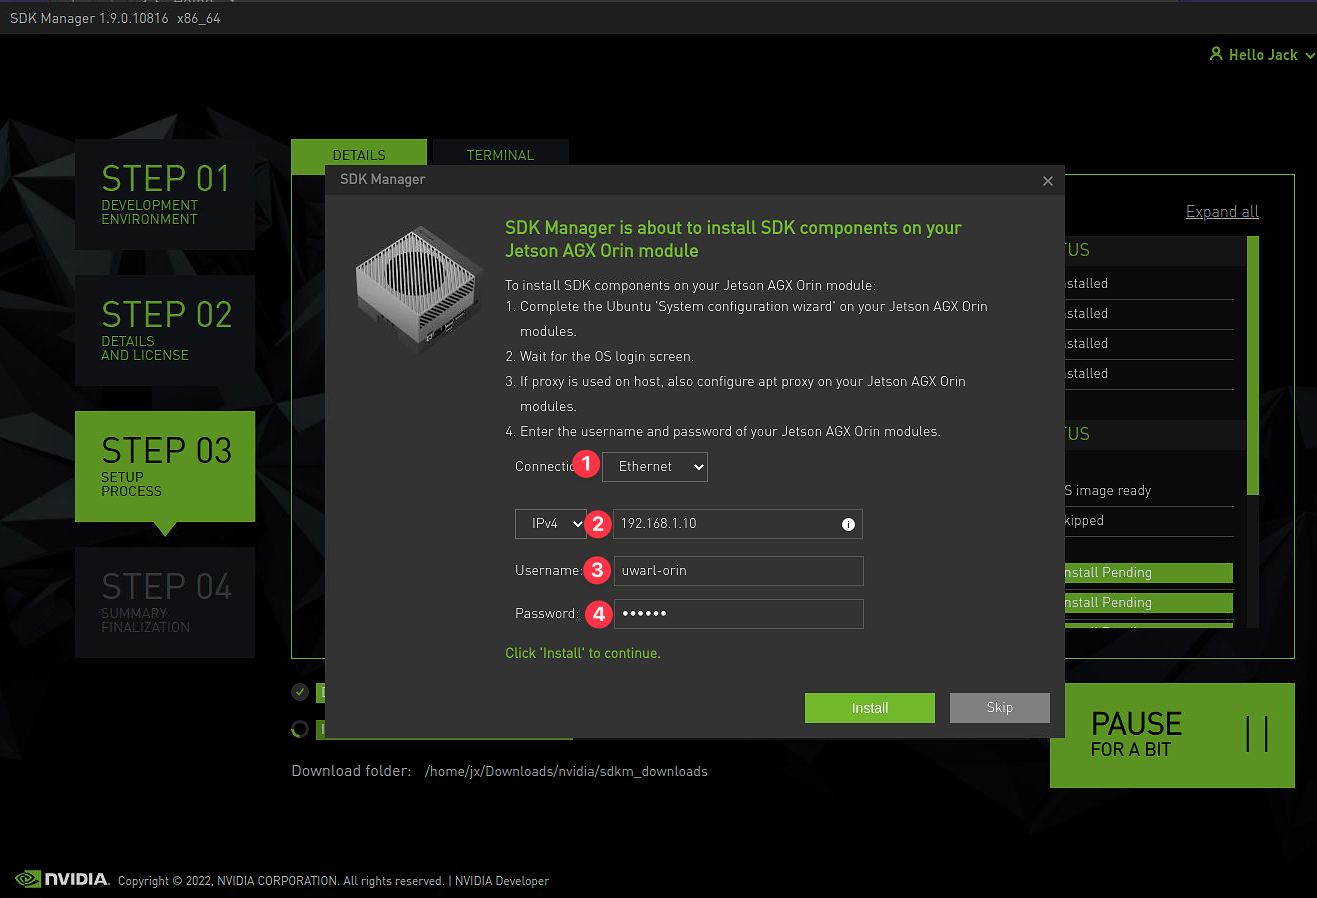Open the Ethernet connection type dropdown
Viewport: 1317px width, 898px height.
(x=655, y=467)
